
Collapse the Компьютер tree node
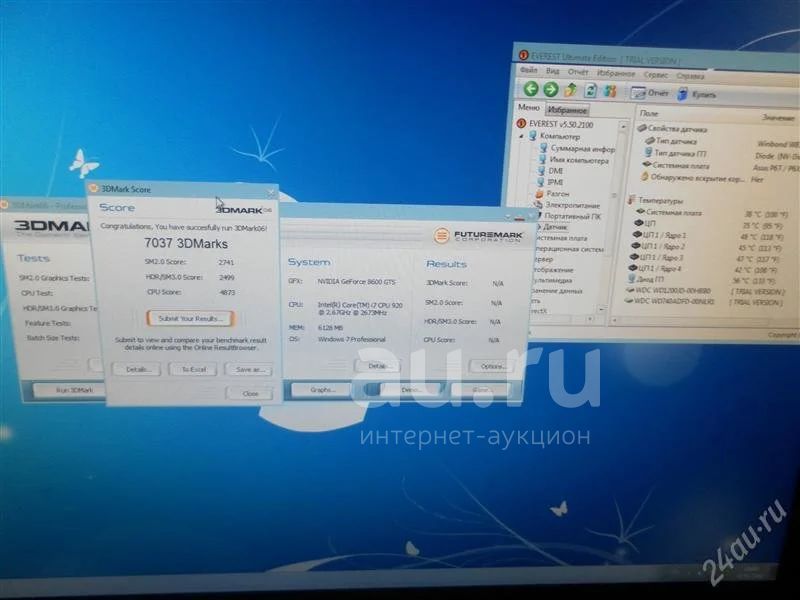[521, 136]
